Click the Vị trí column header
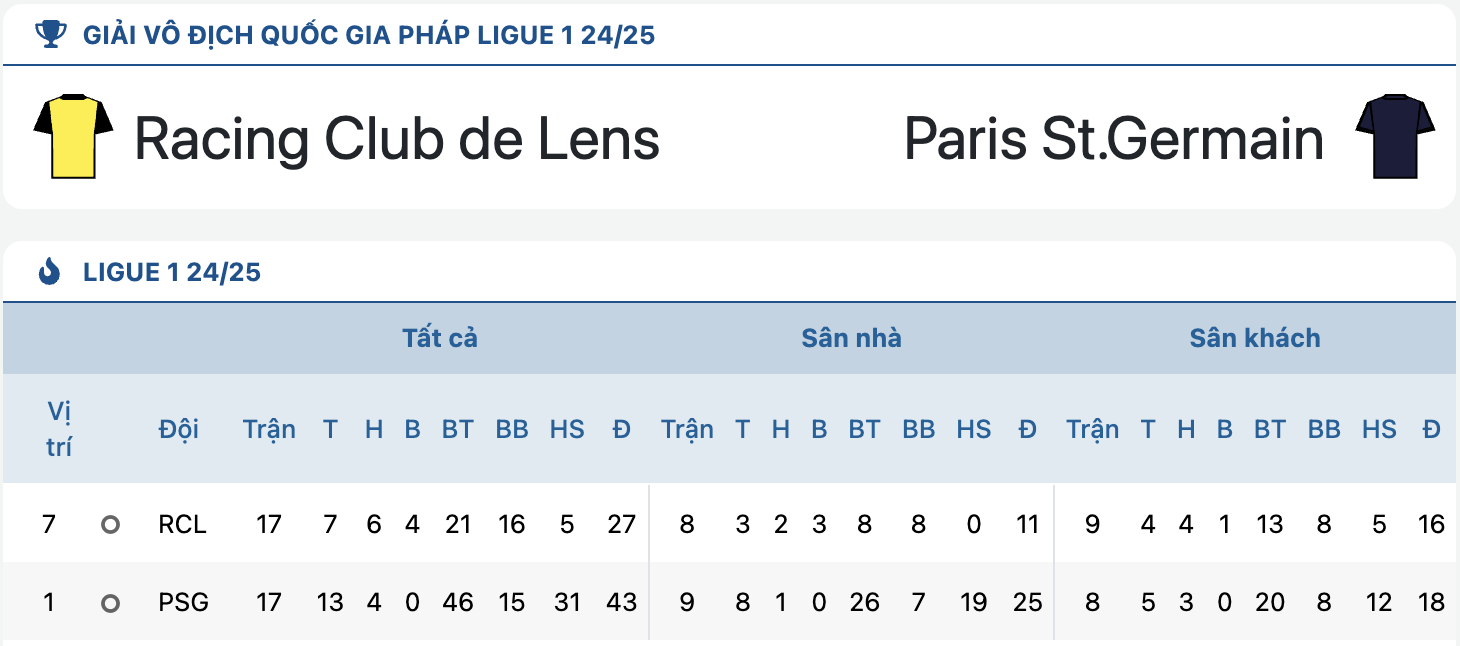The width and height of the screenshot is (1460, 646). tap(59, 429)
